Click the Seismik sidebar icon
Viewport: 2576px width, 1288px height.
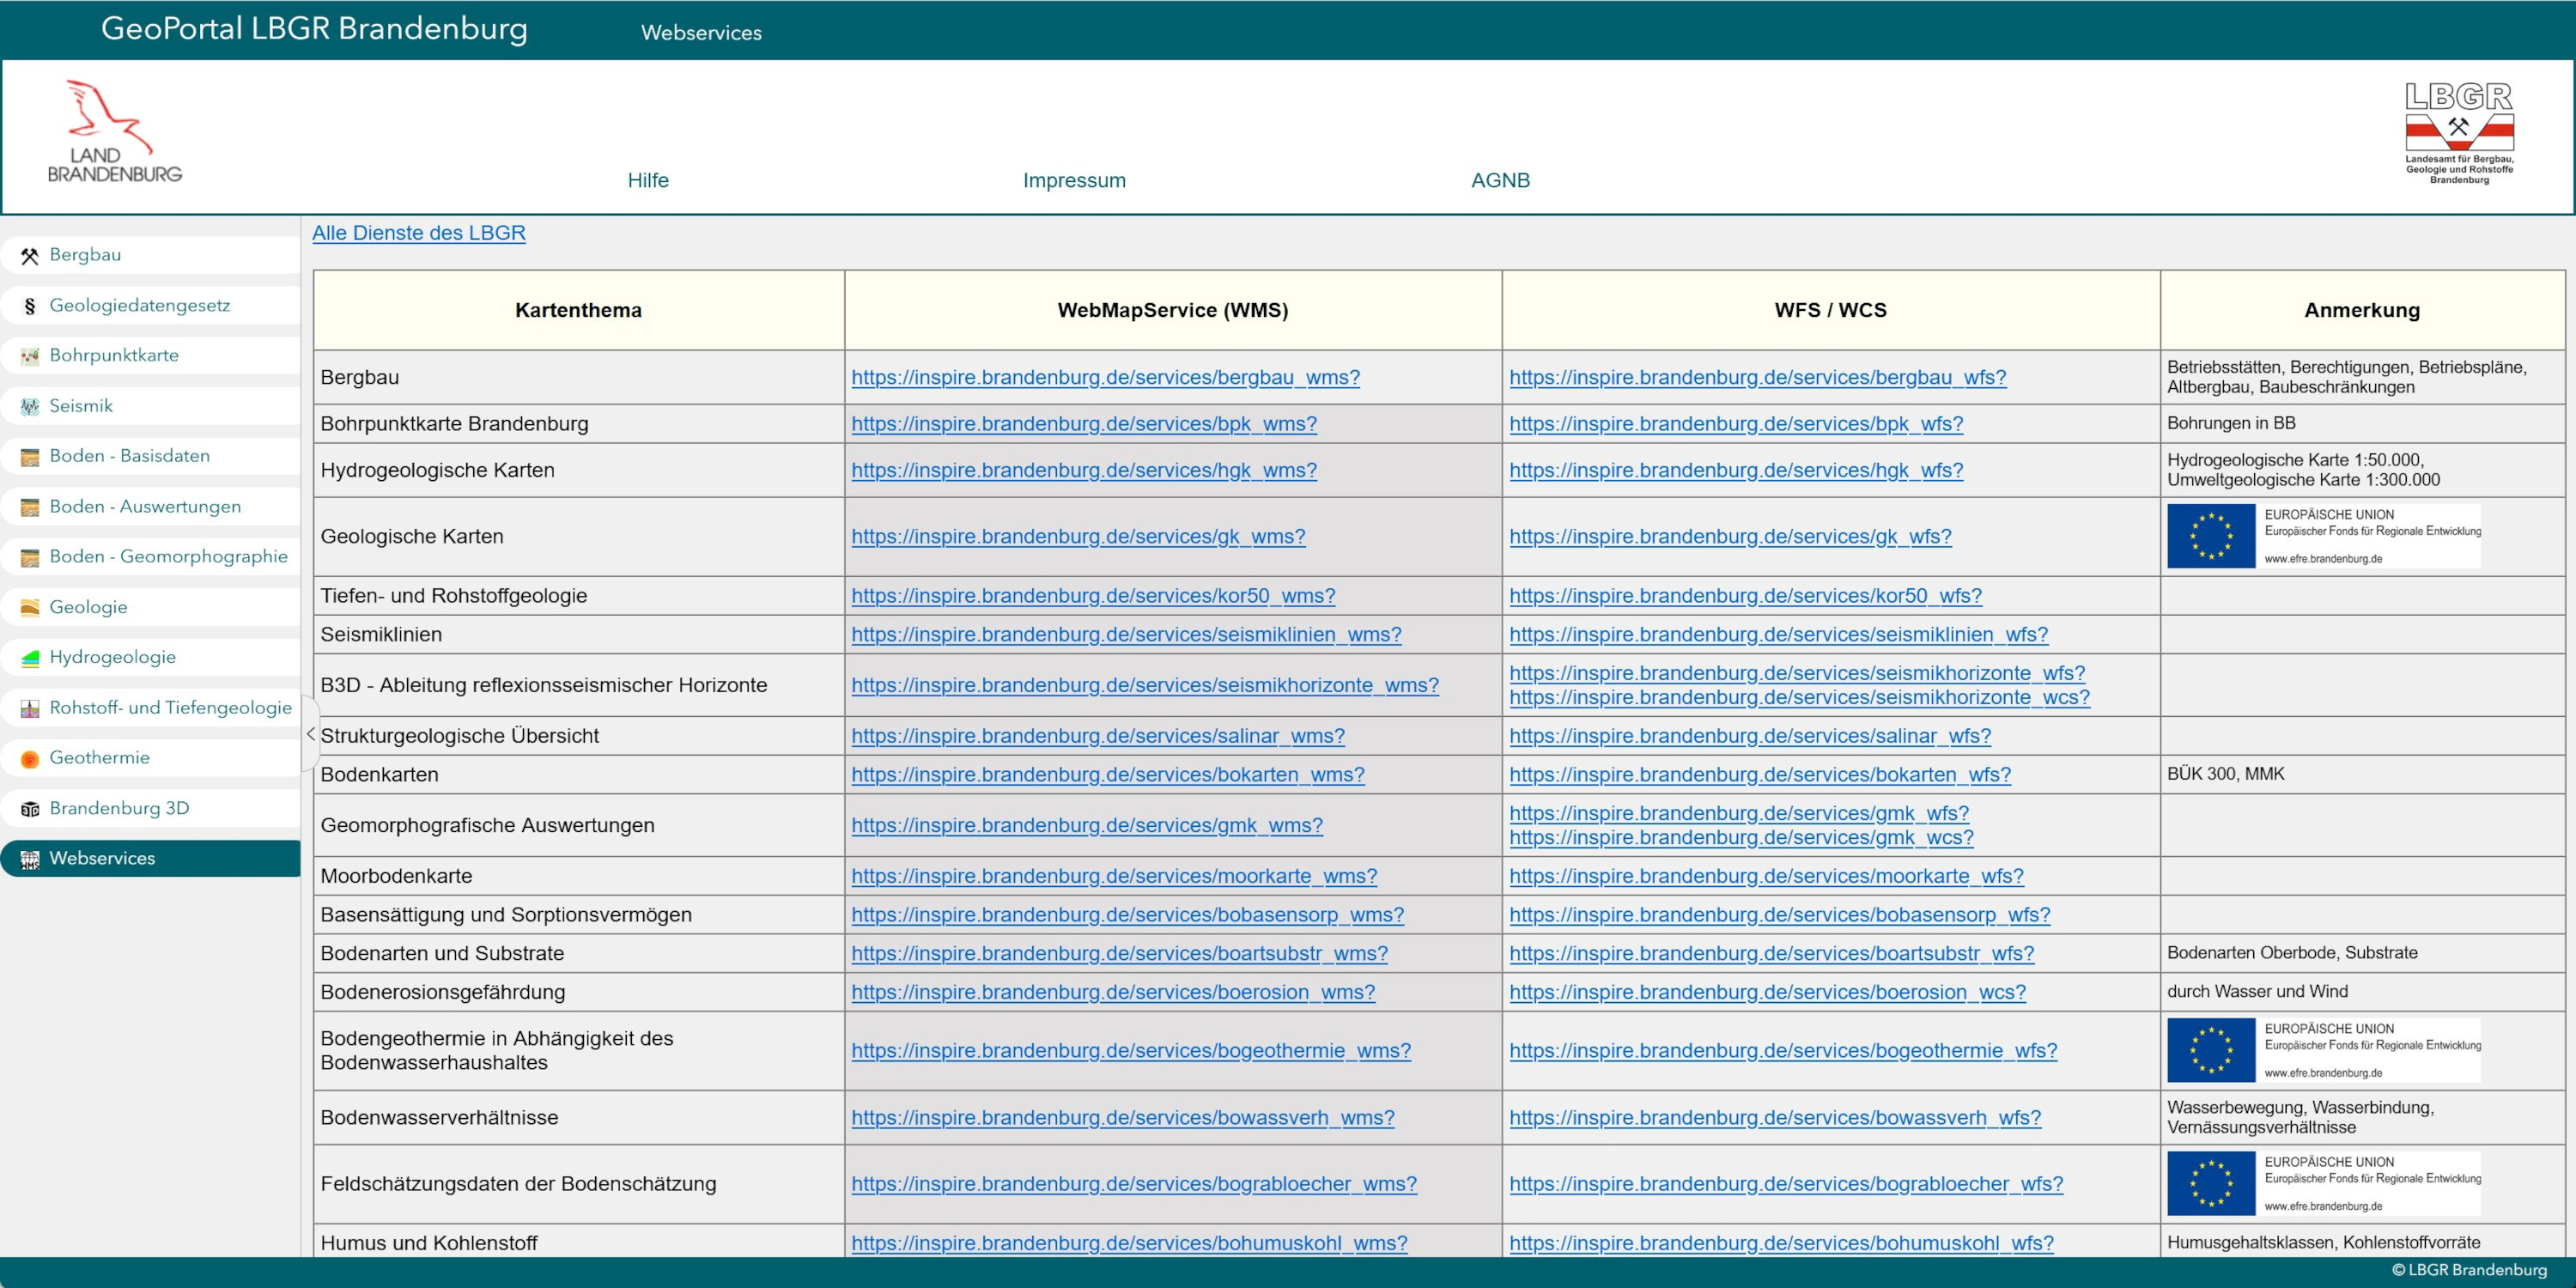(30, 406)
